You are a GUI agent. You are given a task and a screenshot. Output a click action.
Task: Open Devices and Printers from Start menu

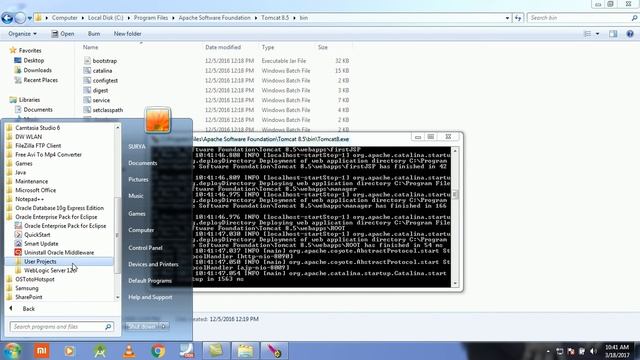153,264
